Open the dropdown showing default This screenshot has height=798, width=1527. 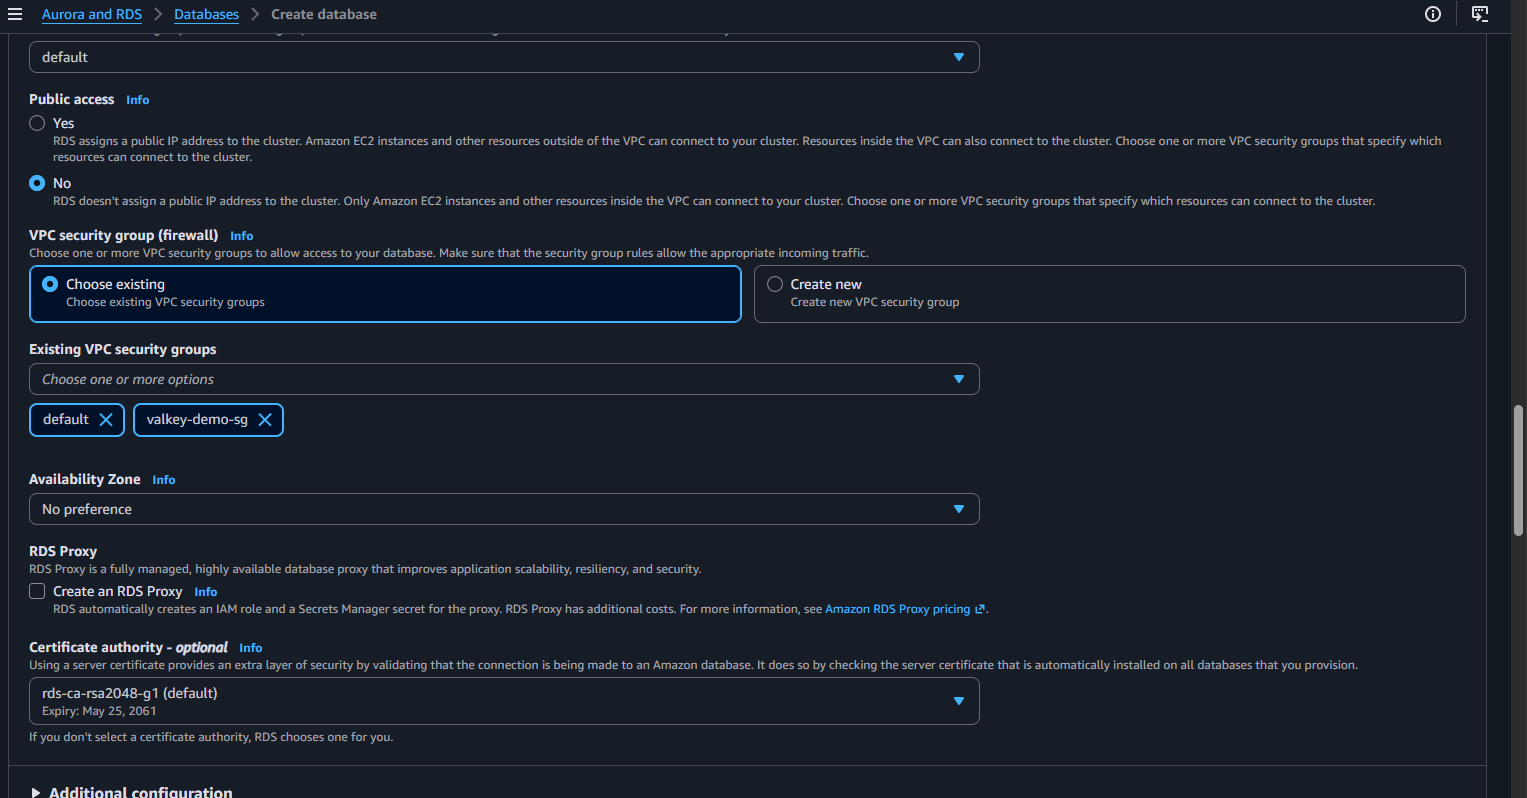coord(504,57)
